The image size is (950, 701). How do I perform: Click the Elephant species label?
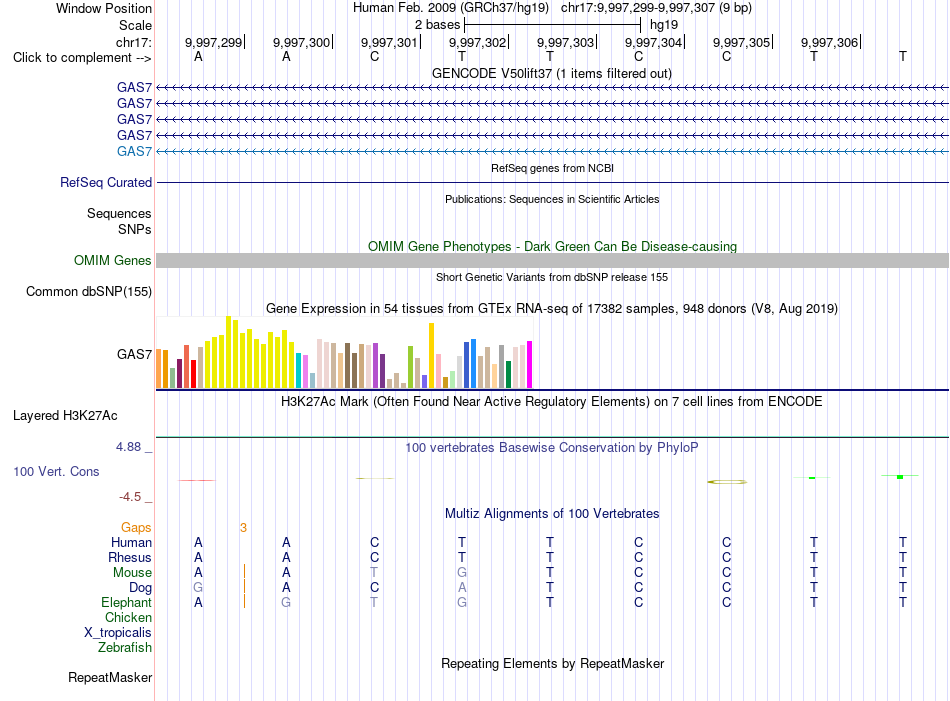click(x=127, y=602)
